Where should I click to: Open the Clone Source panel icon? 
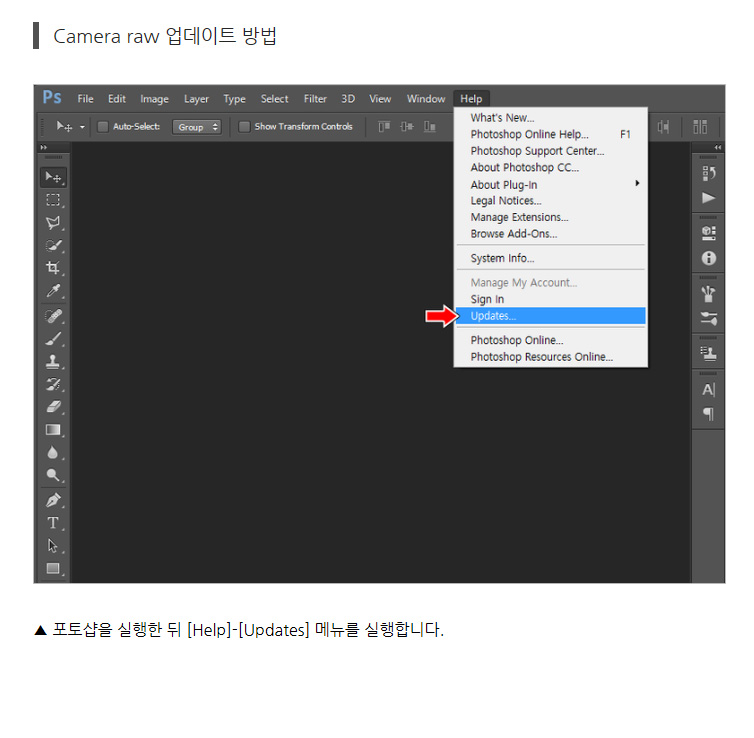point(708,354)
